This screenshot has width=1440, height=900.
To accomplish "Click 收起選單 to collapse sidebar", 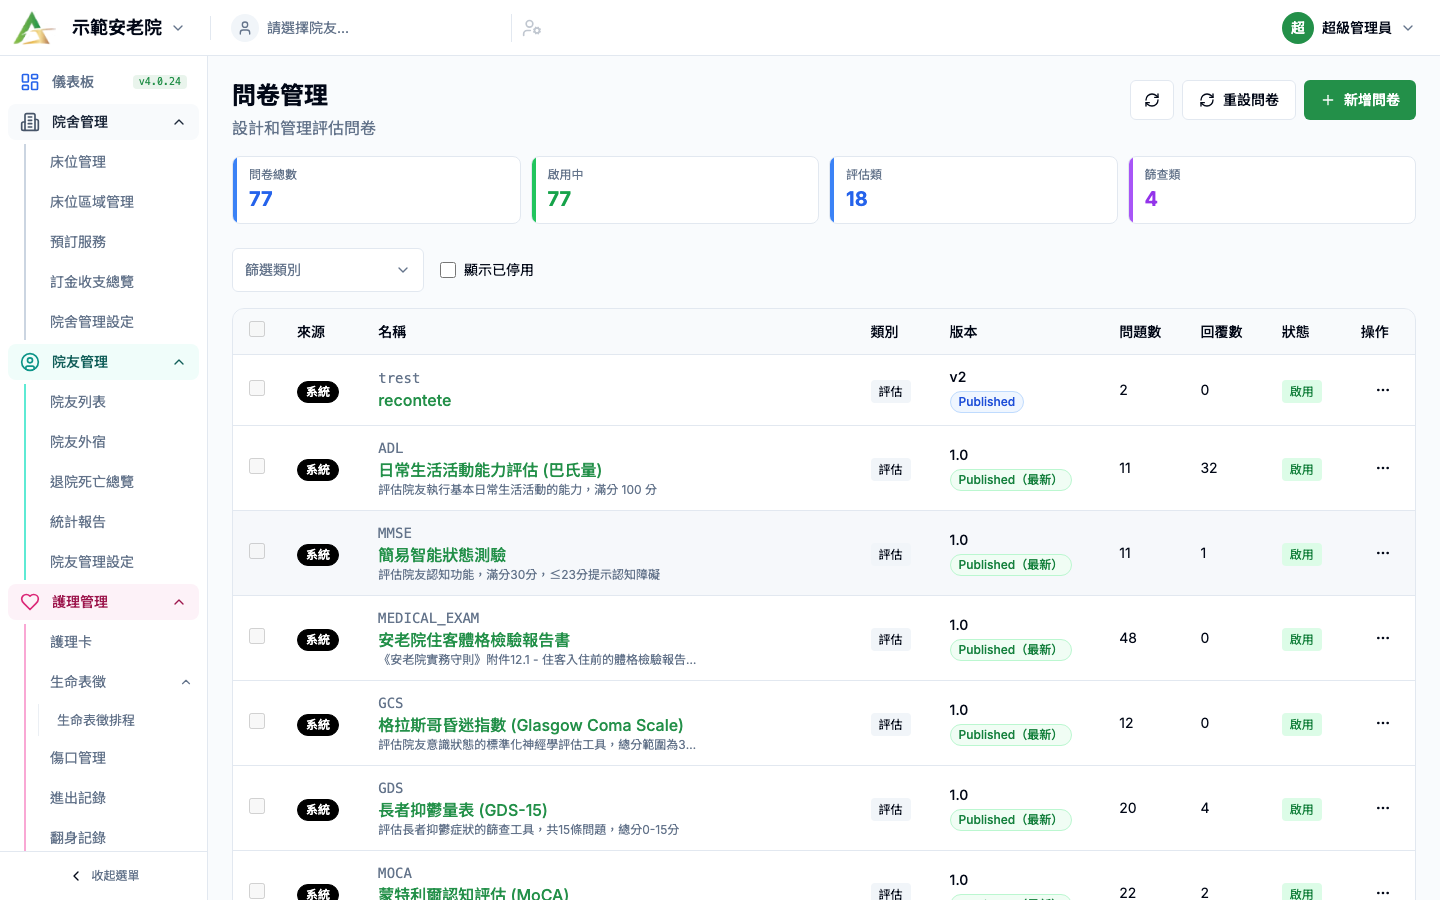I will [x=105, y=876].
